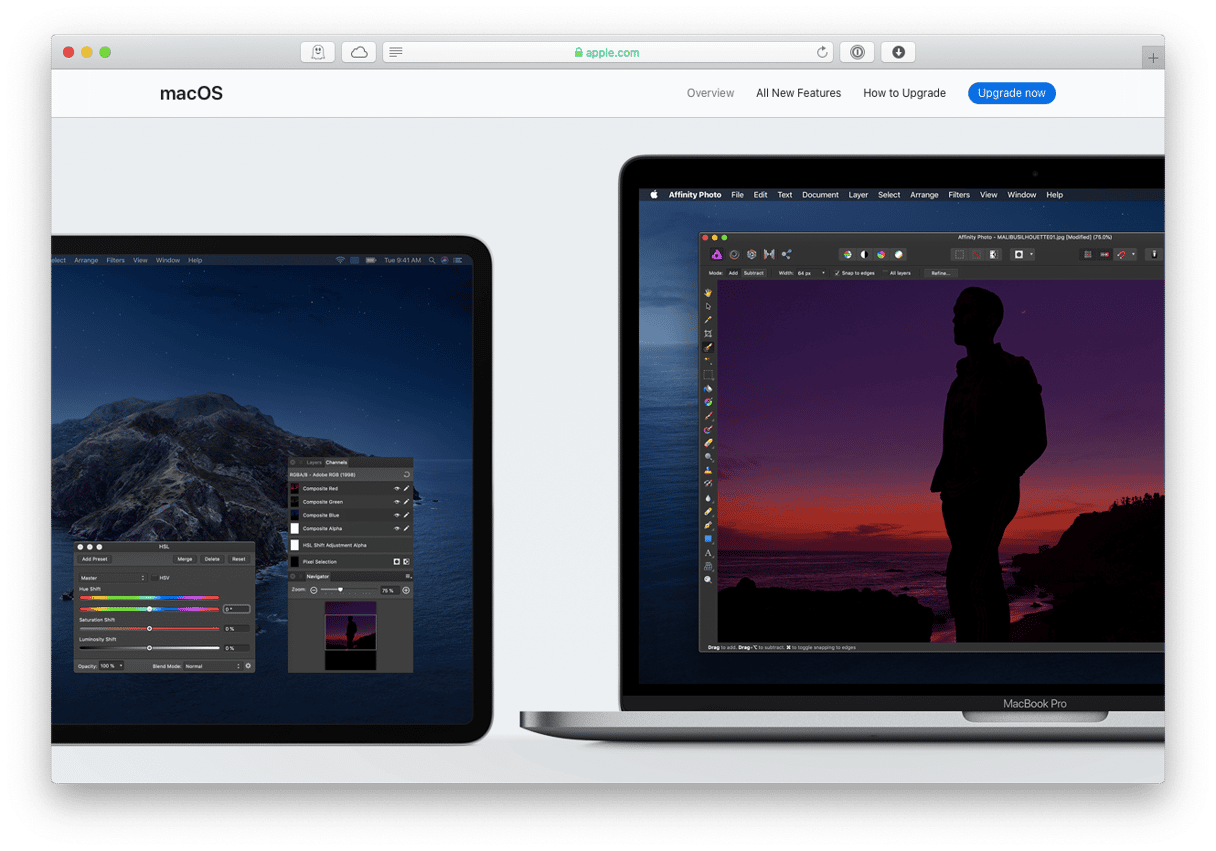Select the Move arrow tool
Image resolution: width=1216 pixels, height=851 pixels.
click(708, 306)
